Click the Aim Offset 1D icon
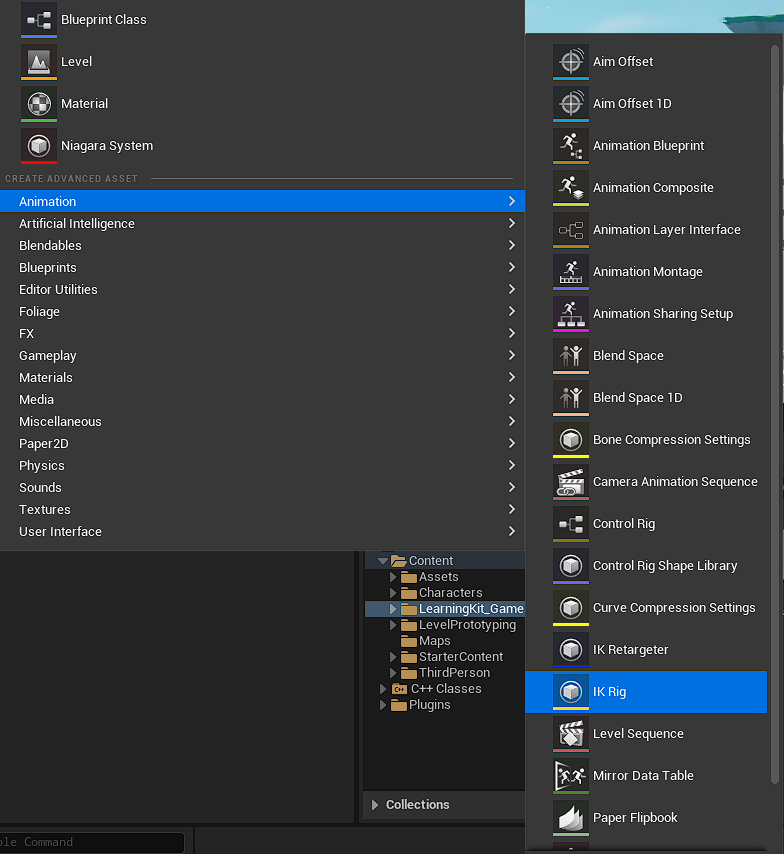This screenshot has height=854, width=784. (570, 103)
